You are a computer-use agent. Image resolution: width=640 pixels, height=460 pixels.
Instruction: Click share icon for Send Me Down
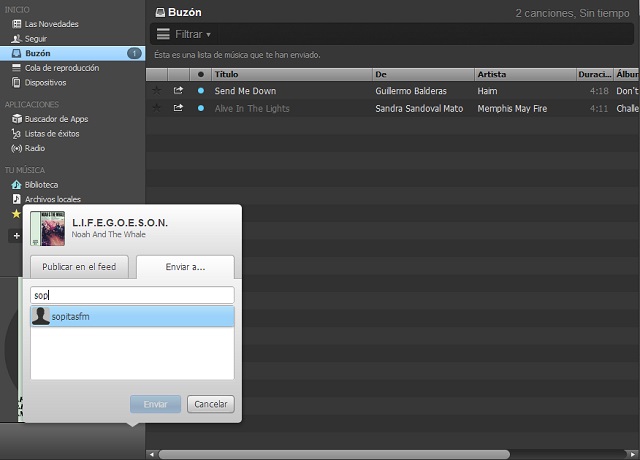[178, 91]
